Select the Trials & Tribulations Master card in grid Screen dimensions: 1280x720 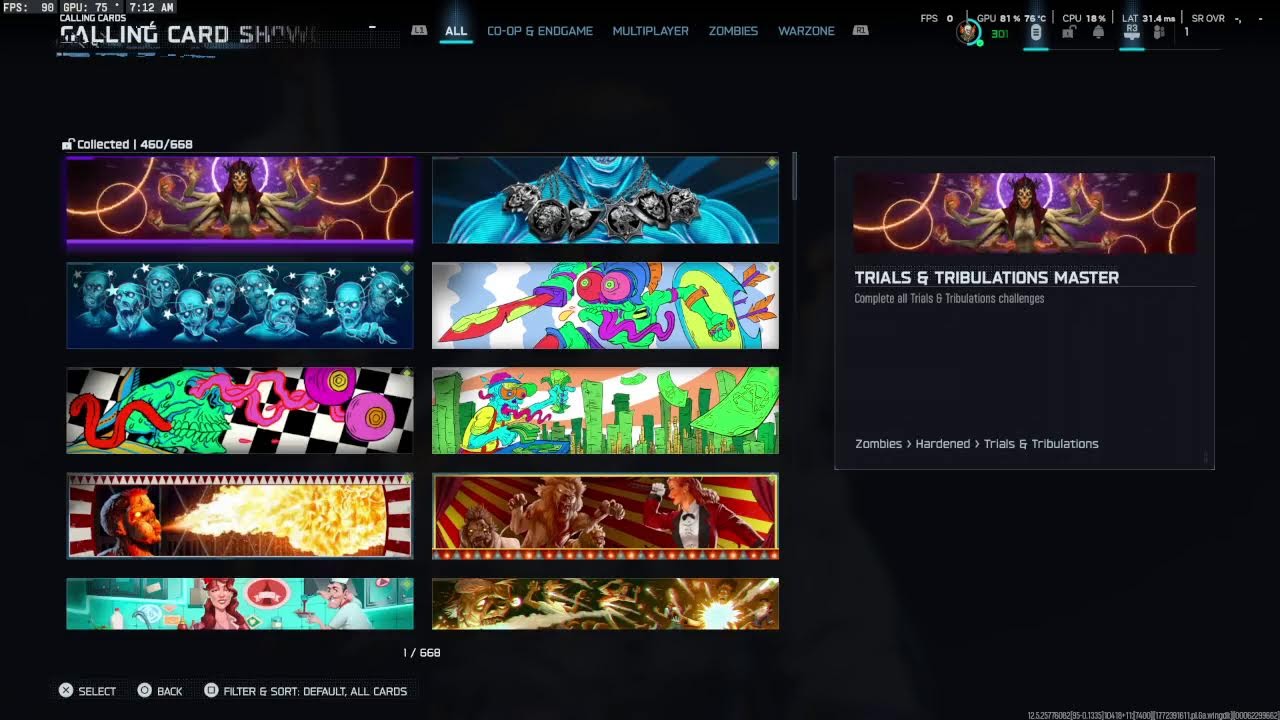tap(240, 200)
